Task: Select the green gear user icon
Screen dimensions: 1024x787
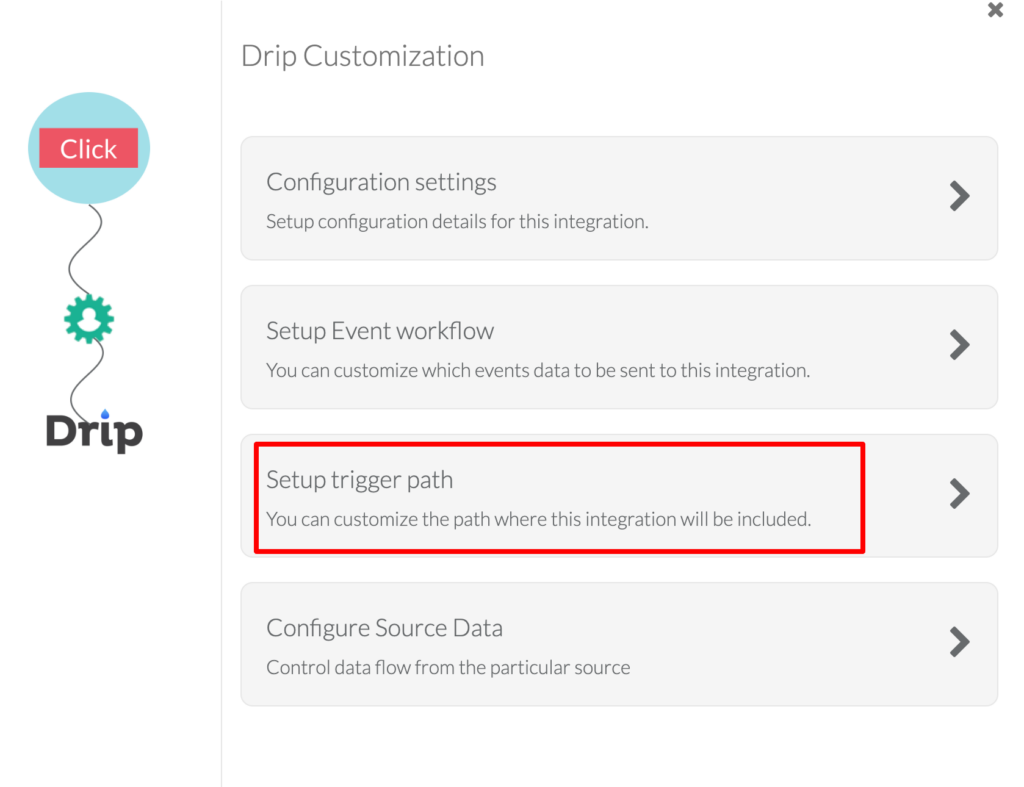Action: tap(89, 319)
